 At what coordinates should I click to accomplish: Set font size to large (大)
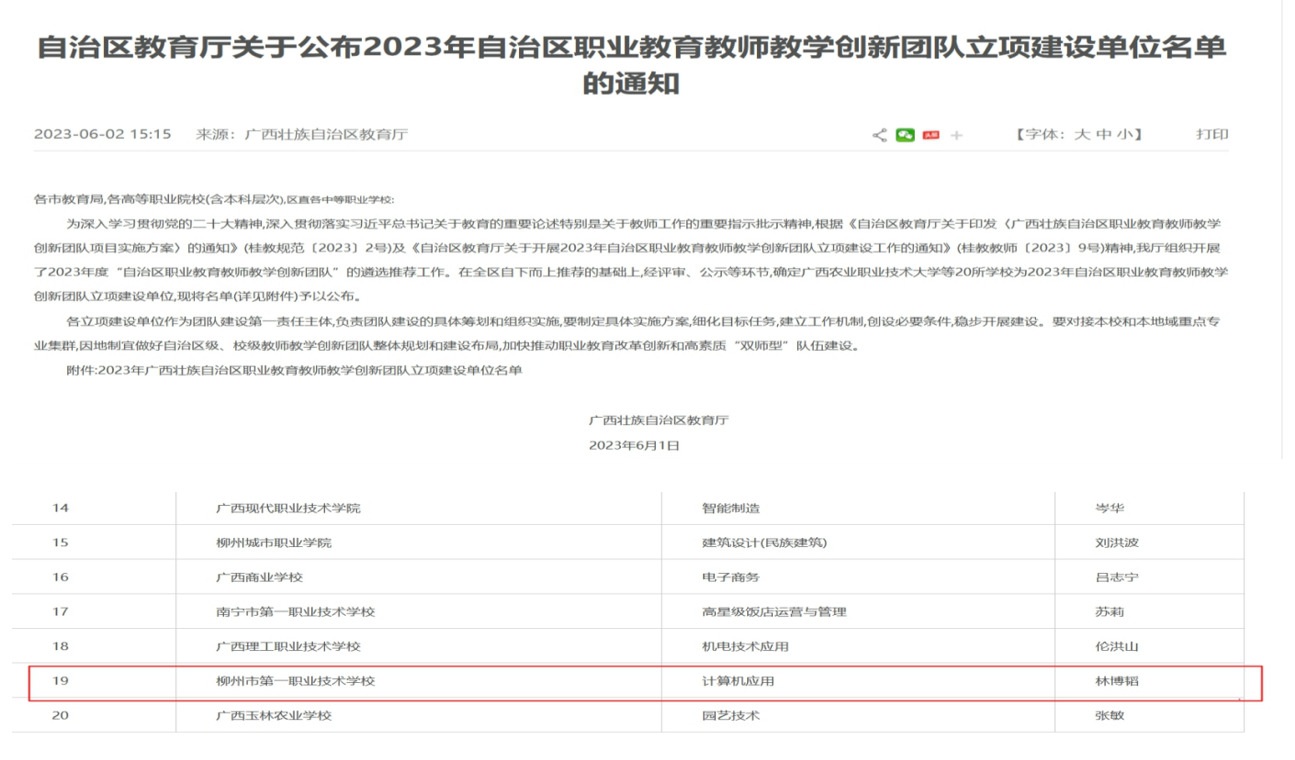1081,134
